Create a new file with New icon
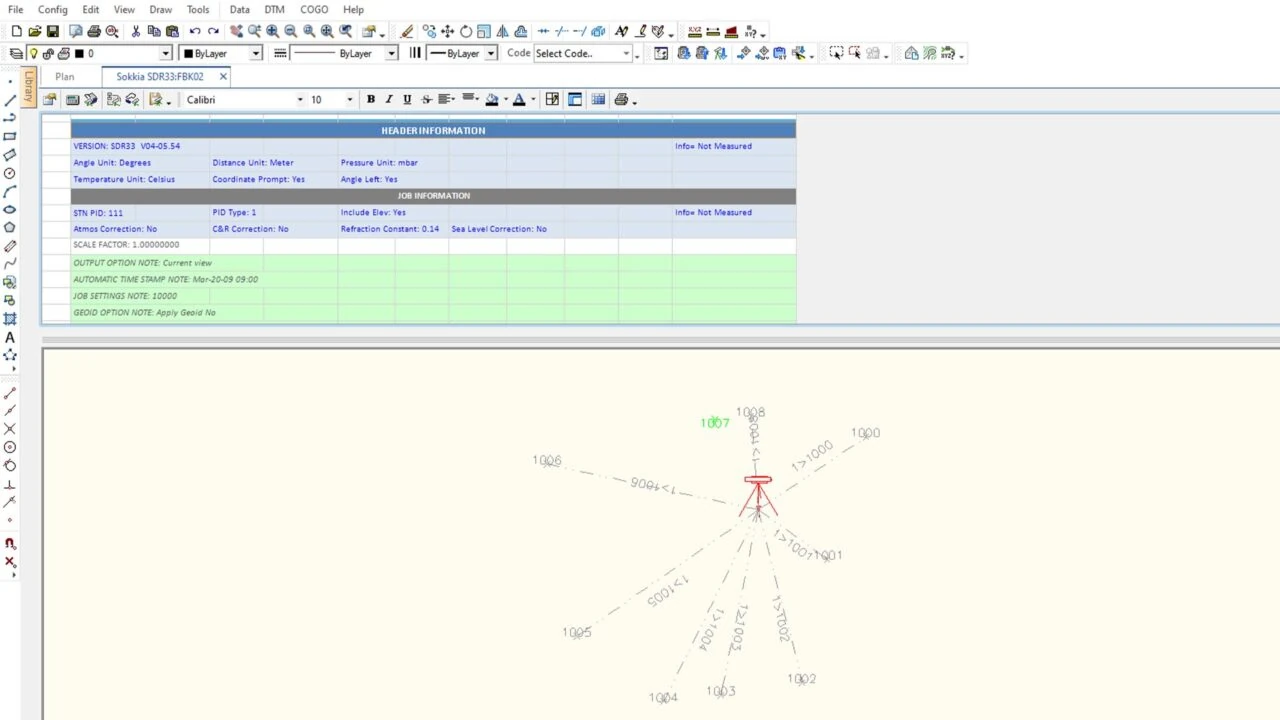 [16, 32]
